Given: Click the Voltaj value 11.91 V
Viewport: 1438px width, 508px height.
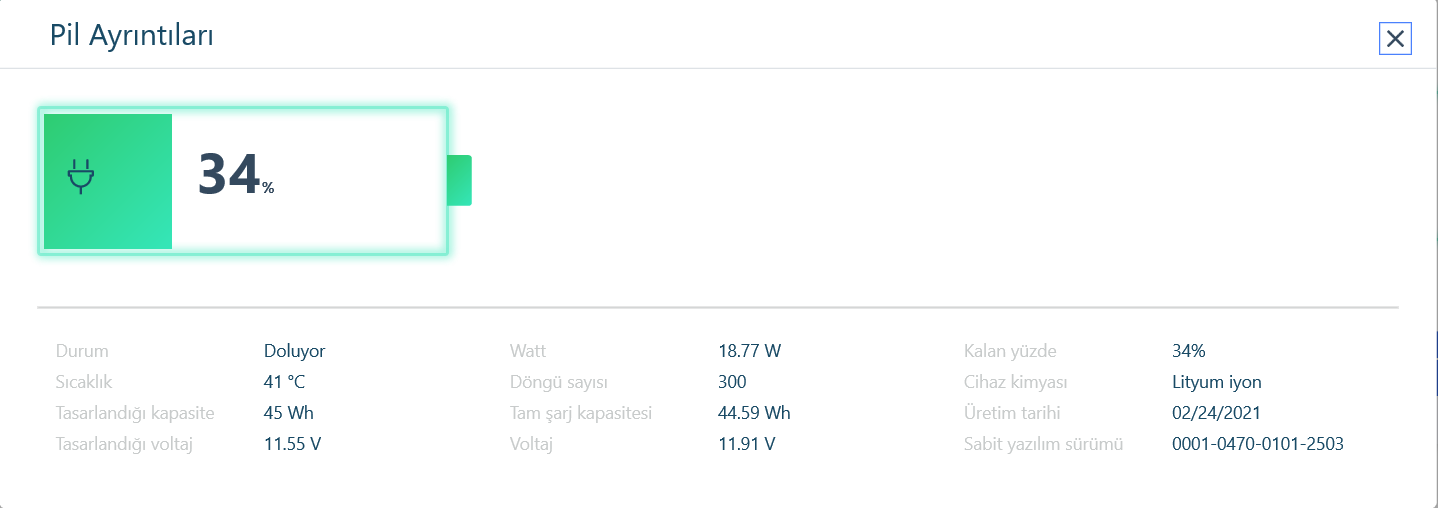Looking at the screenshot, I should pyautogui.click(x=747, y=444).
